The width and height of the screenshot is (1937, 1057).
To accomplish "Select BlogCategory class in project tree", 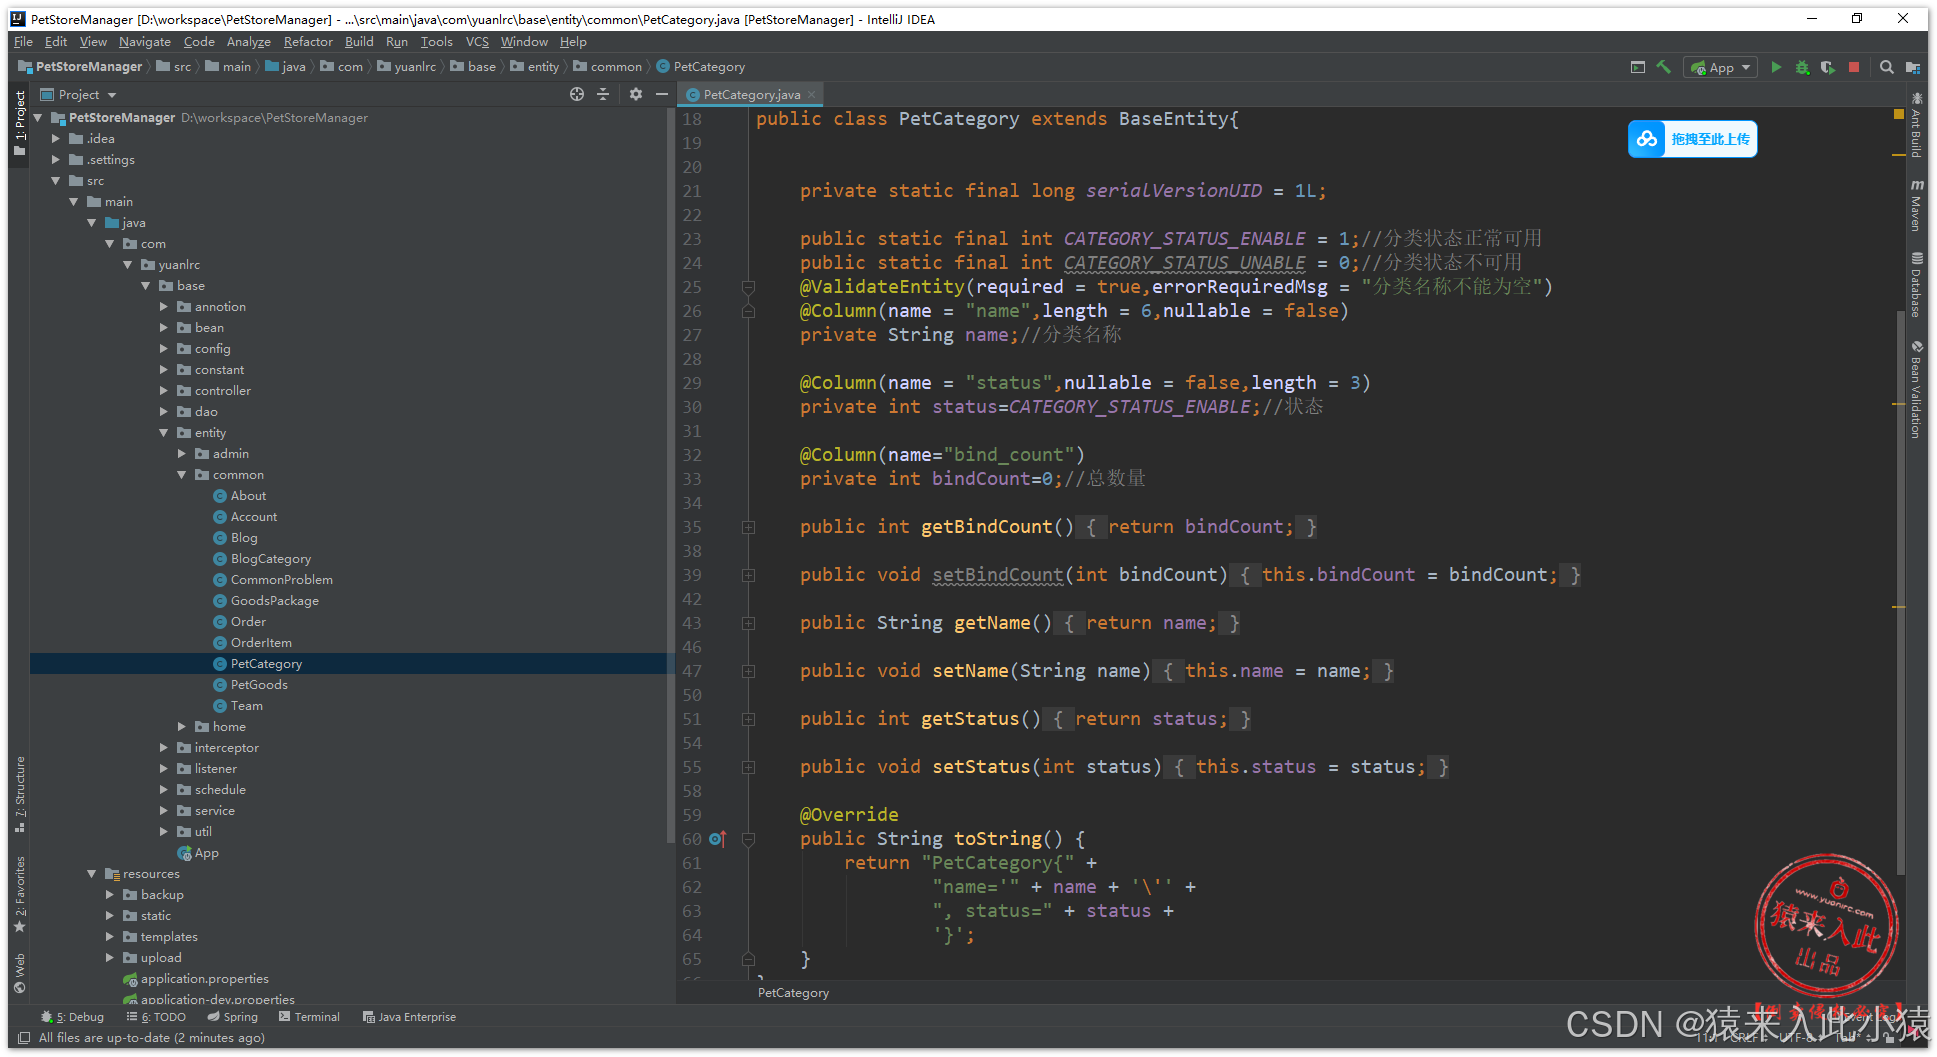I will (270, 559).
